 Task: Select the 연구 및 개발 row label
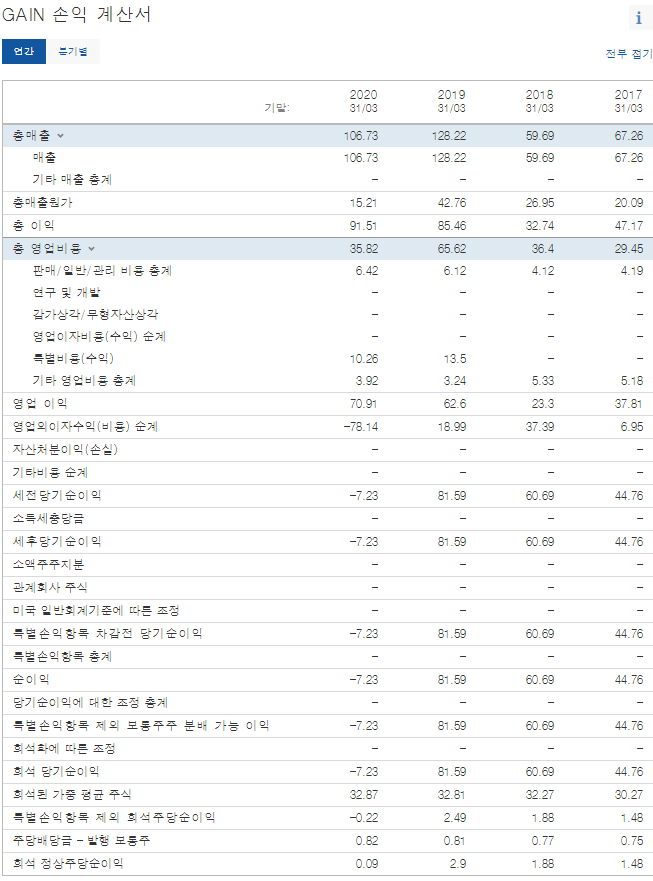click(x=66, y=292)
